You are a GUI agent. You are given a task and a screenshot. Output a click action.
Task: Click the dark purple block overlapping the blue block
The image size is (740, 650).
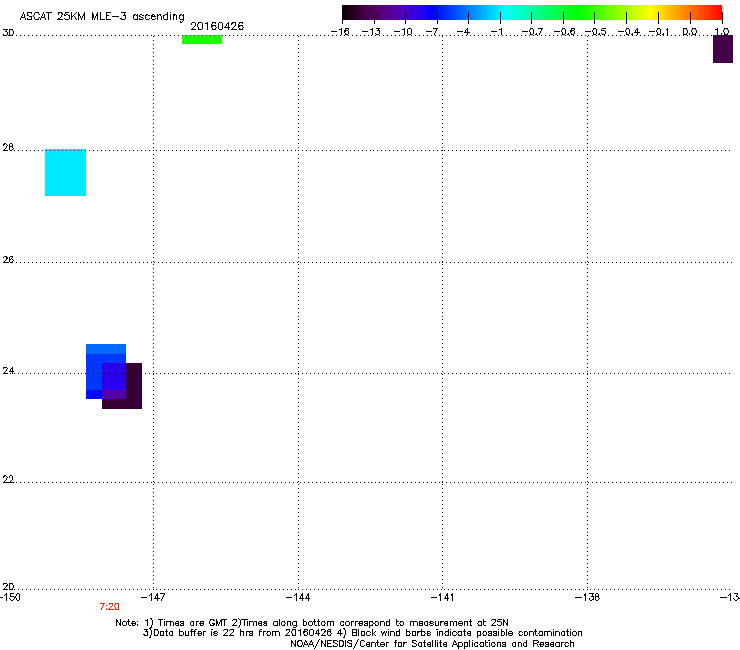(122, 386)
